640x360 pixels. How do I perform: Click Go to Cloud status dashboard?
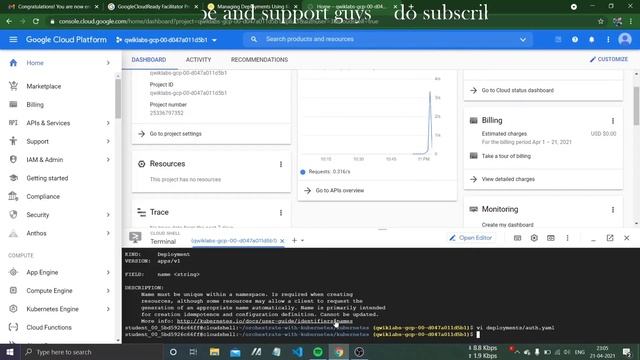click(518, 90)
